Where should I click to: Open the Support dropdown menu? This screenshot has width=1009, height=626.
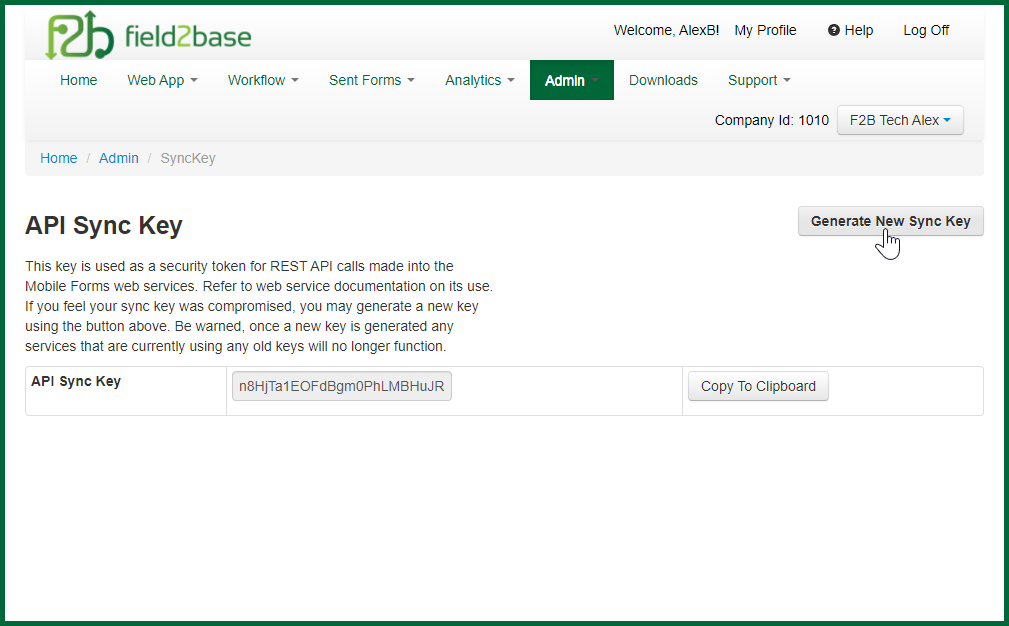(x=758, y=80)
